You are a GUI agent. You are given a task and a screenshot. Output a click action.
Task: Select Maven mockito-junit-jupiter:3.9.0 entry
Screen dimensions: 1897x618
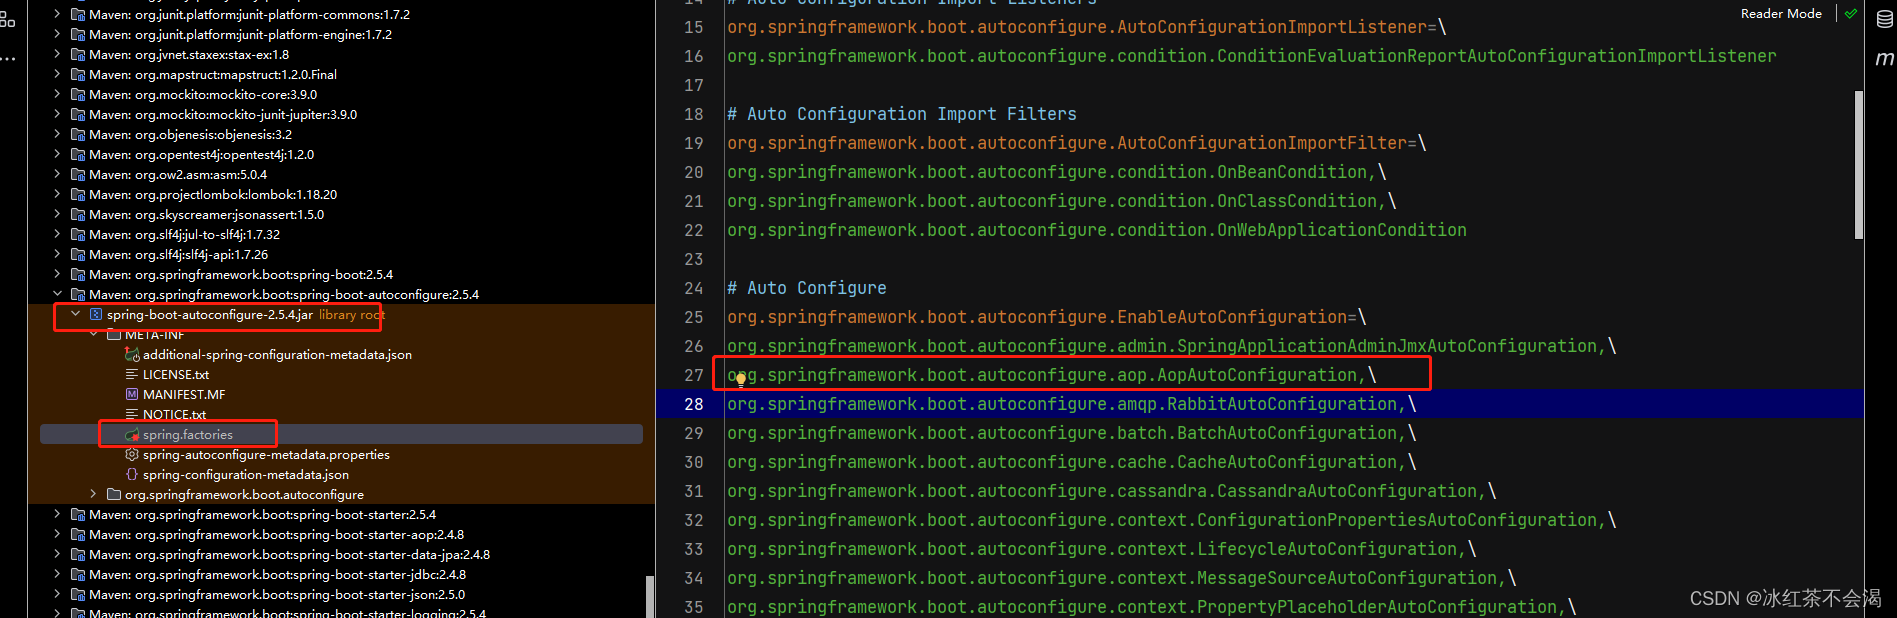[x=223, y=115]
